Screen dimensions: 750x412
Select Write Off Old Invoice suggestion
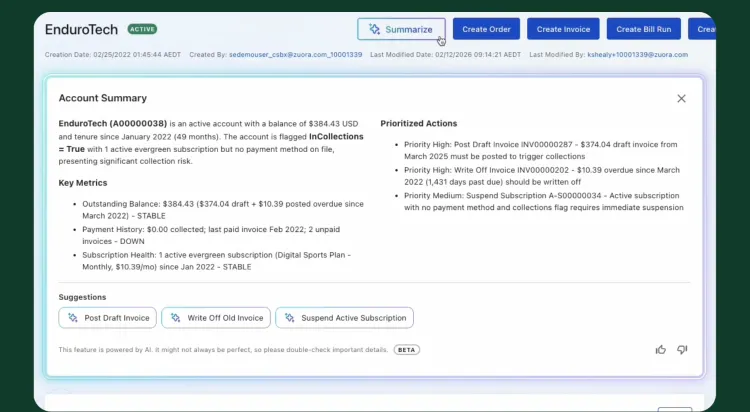[216, 318]
